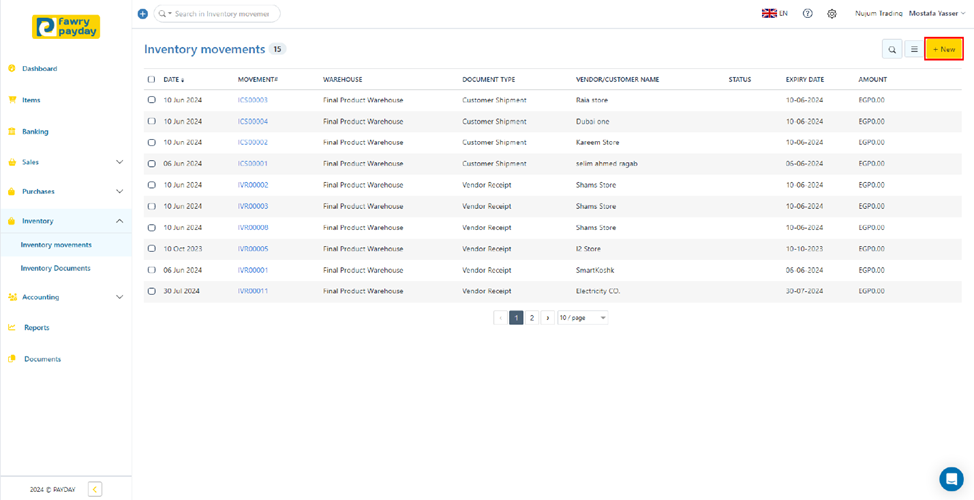
Task: Click the Fawry Payday logo
Action: pos(66,27)
